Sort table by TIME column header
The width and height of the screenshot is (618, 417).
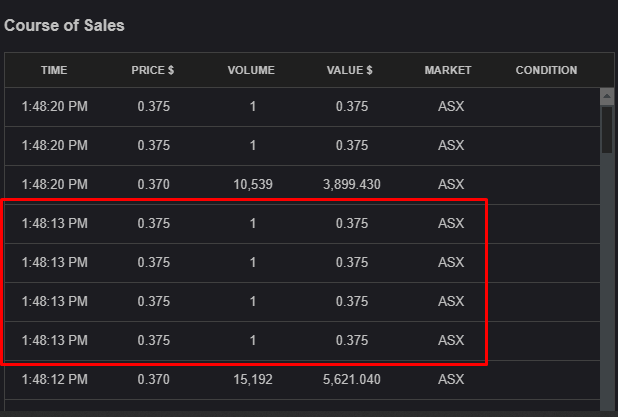pos(54,70)
